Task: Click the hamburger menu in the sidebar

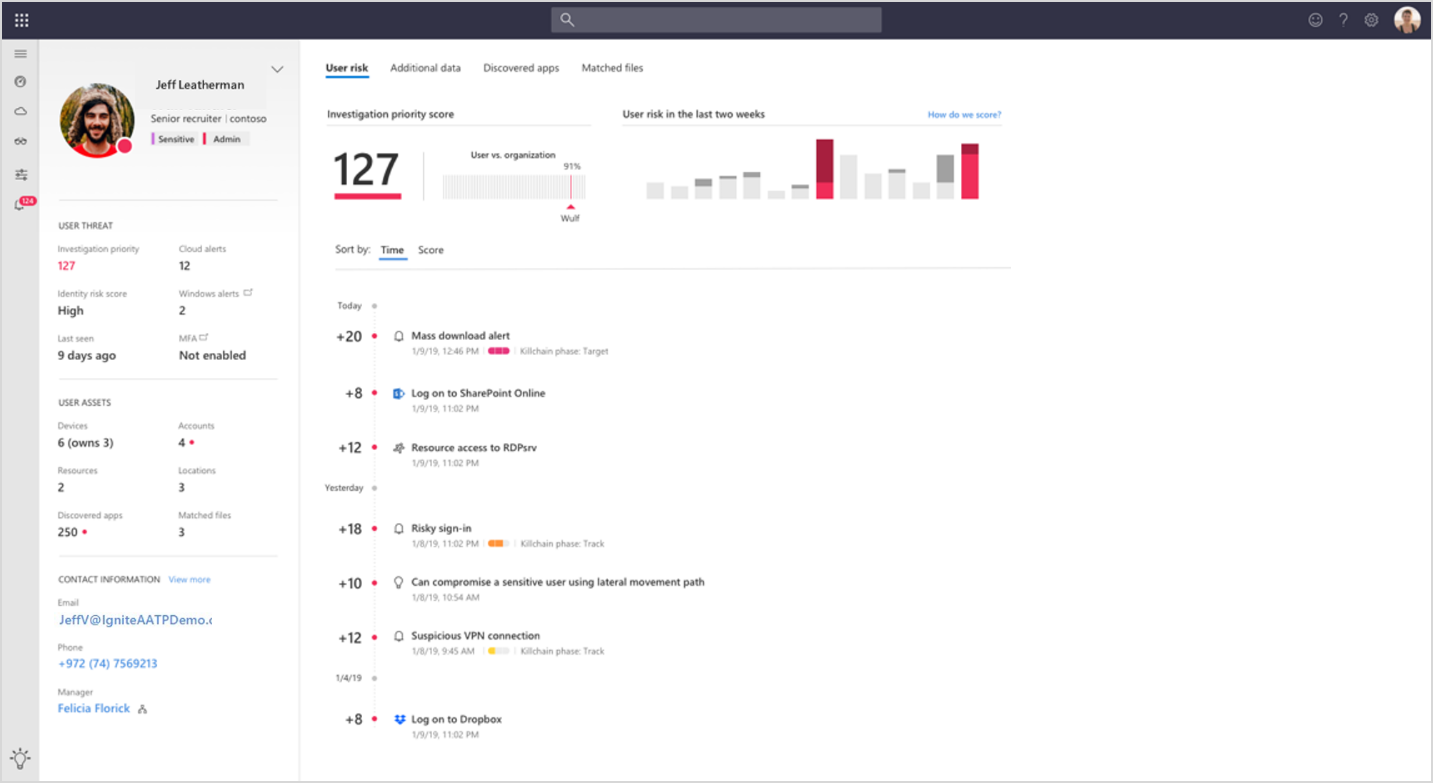Action: (20, 53)
